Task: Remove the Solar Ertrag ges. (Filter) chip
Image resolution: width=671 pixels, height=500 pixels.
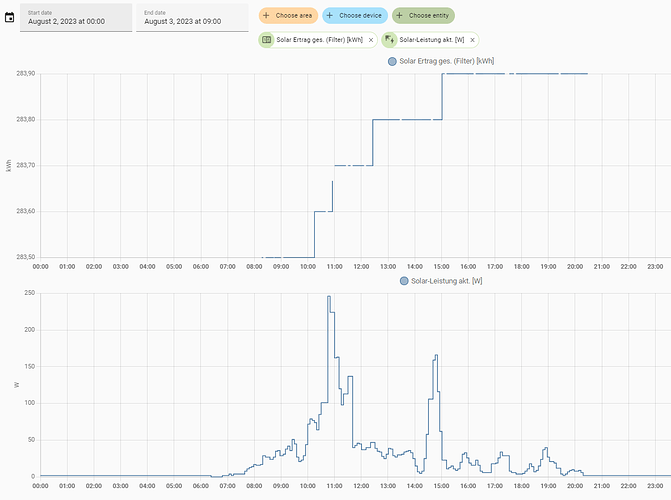Action: 371,40
